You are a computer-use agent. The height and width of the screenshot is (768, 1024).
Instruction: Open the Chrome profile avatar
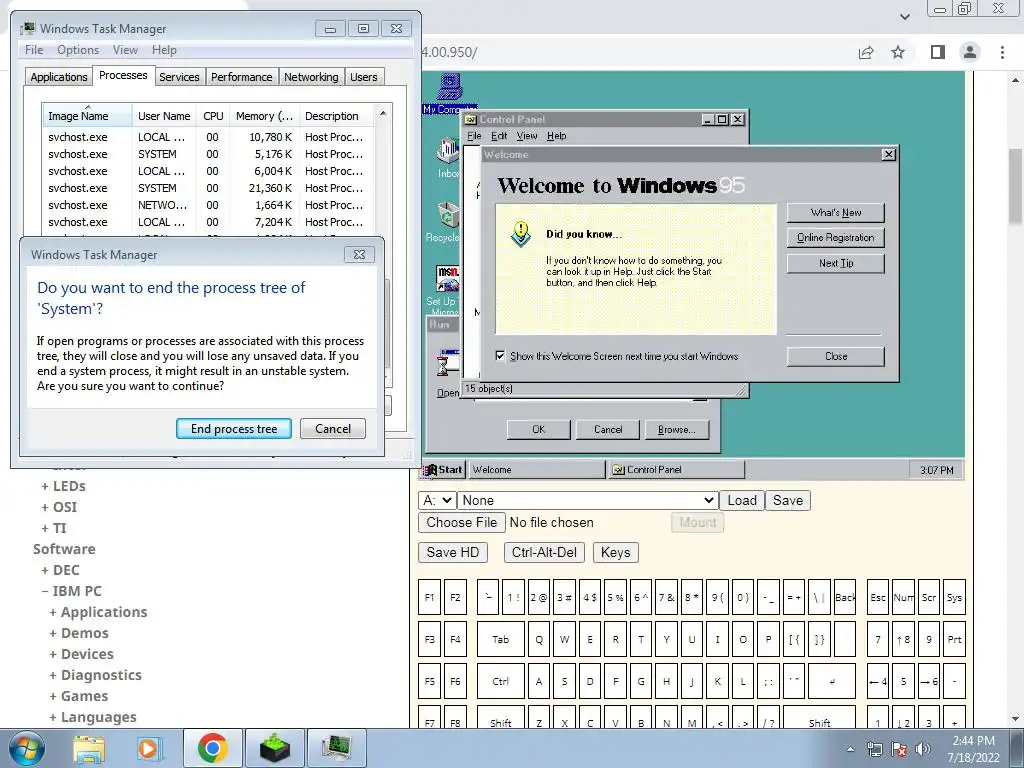point(970,52)
